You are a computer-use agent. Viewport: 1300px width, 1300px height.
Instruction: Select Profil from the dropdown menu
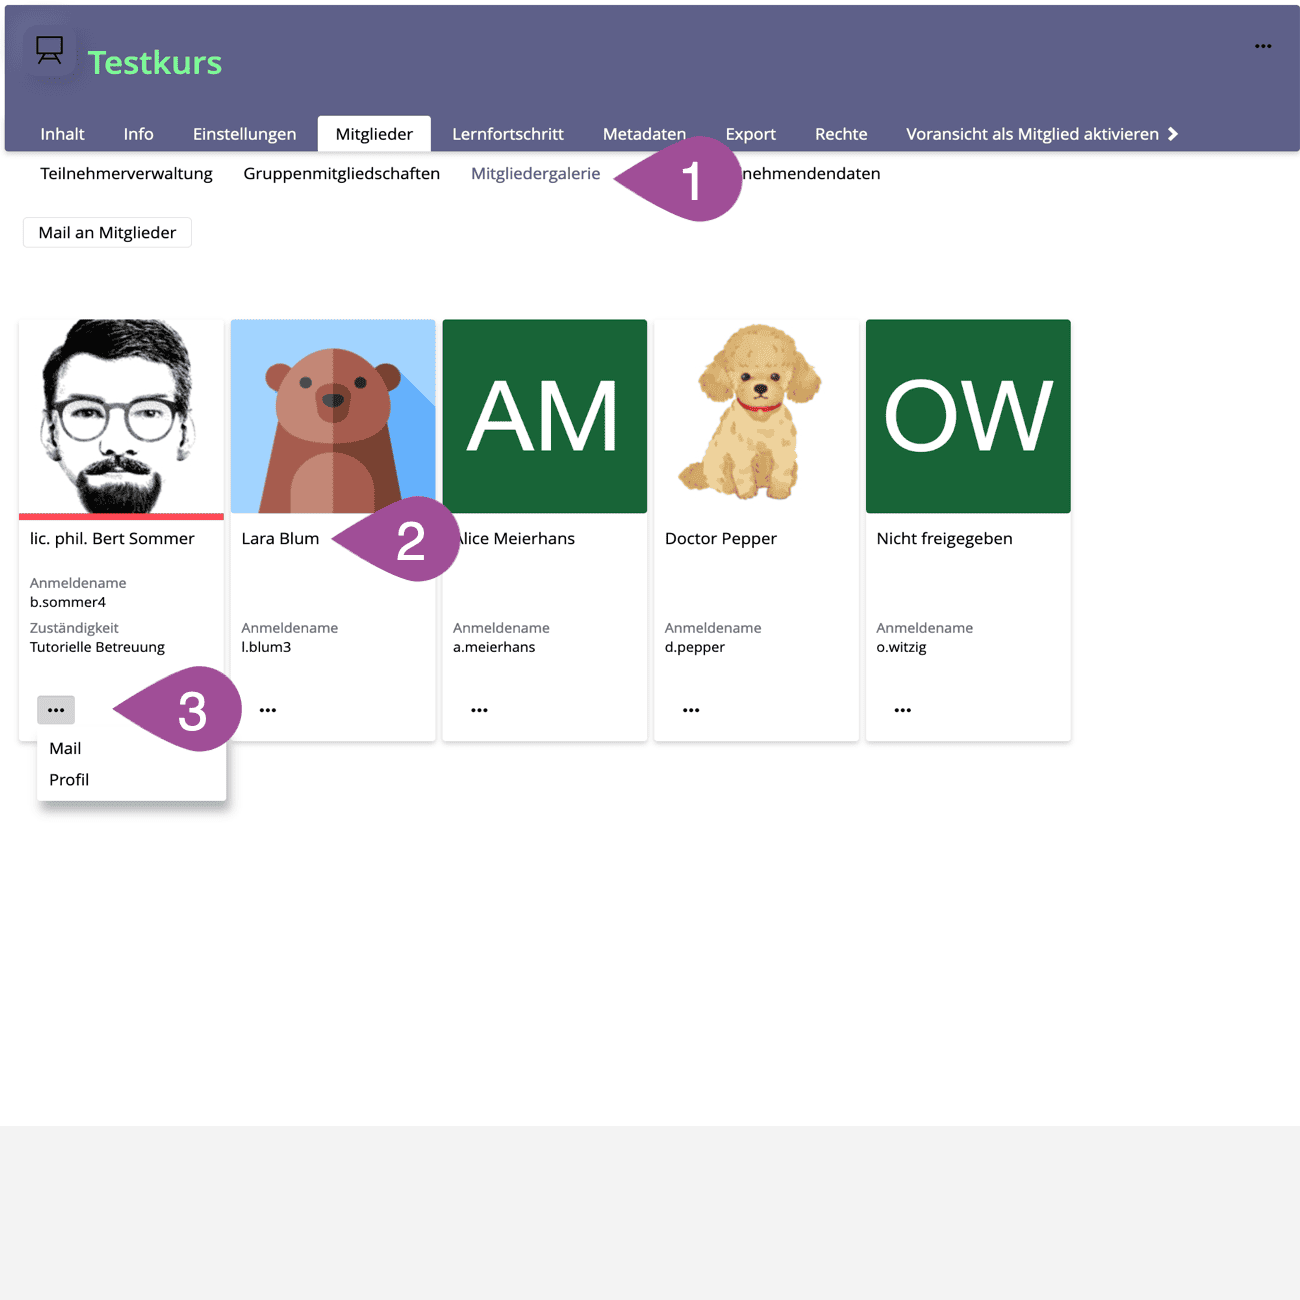(x=69, y=780)
